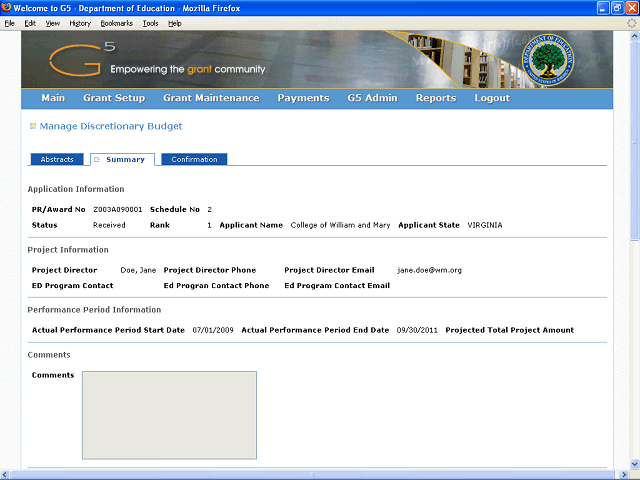640x480 pixels.
Task: Open the Tools menu
Action: point(151,23)
